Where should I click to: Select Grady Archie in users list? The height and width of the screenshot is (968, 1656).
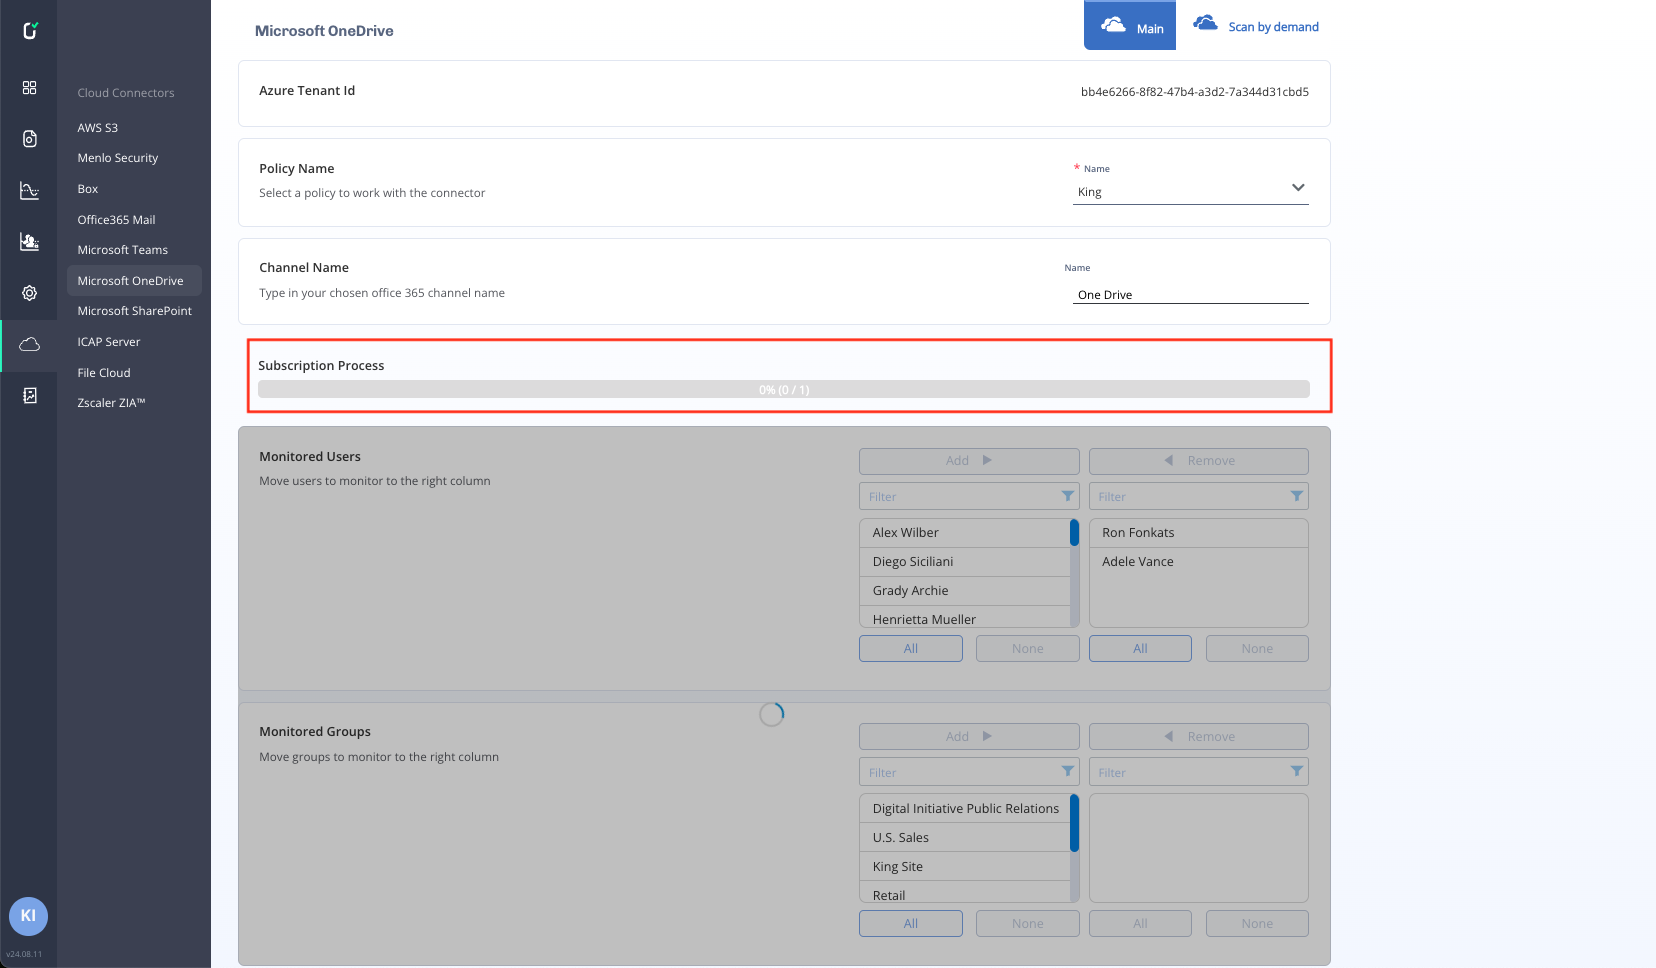point(965,591)
